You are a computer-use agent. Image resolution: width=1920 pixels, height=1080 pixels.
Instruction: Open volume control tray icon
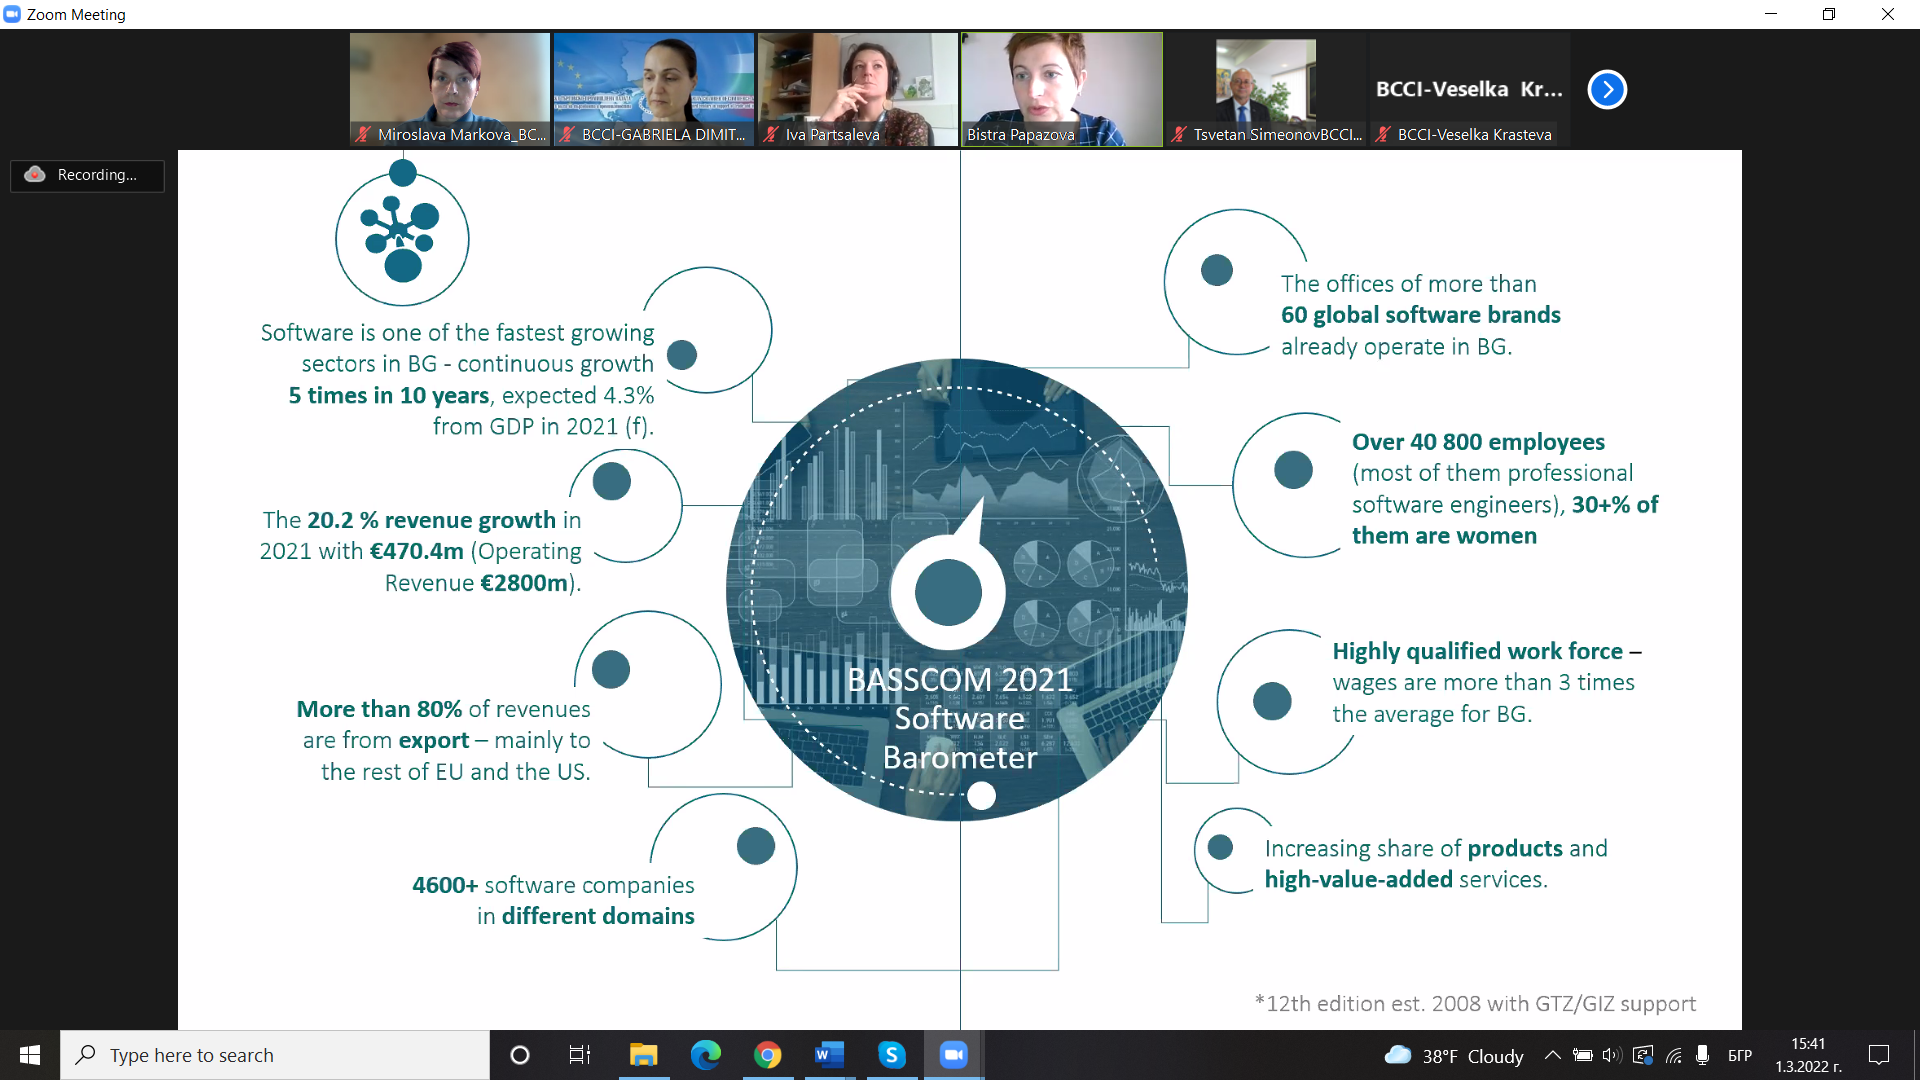1612,1055
